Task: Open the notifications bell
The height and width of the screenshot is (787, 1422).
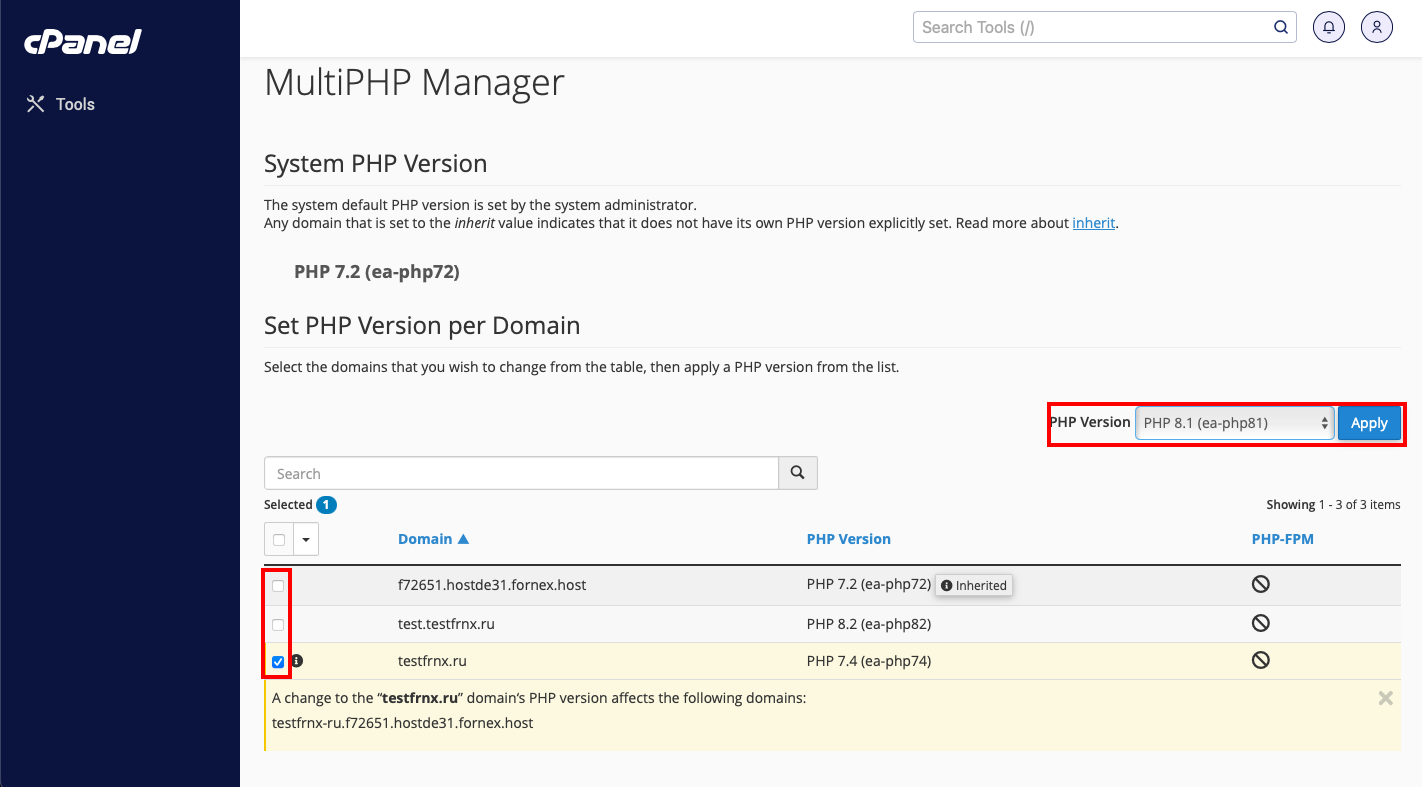Action: point(1329,28)
